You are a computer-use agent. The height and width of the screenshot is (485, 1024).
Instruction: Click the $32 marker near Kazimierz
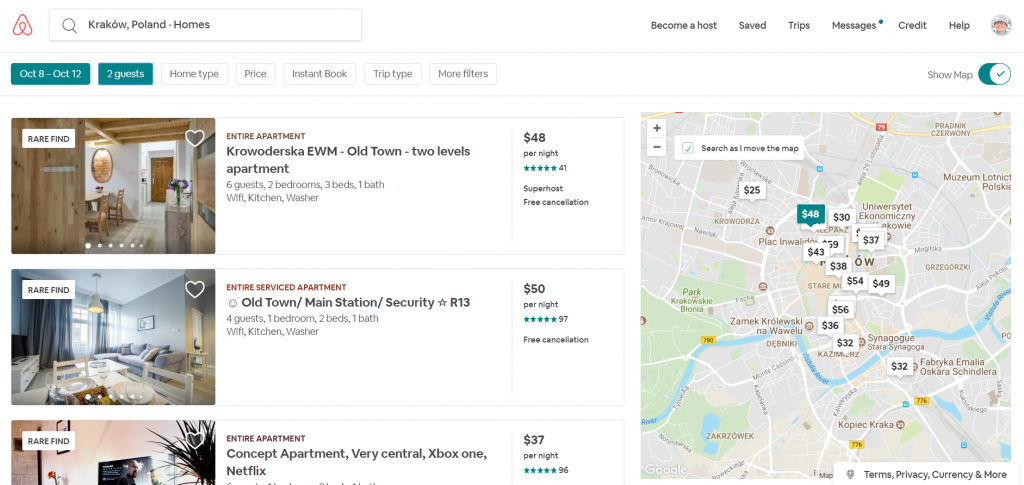[845, 343]
